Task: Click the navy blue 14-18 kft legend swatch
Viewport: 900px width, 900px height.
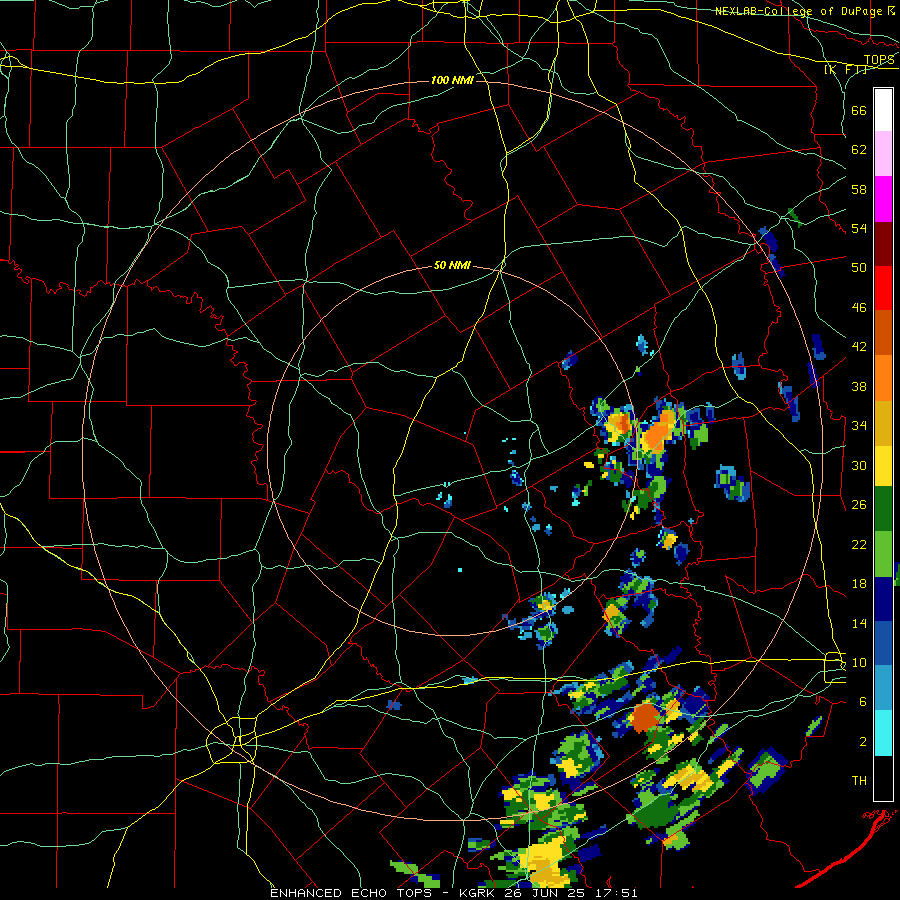Action: point(883,599)
